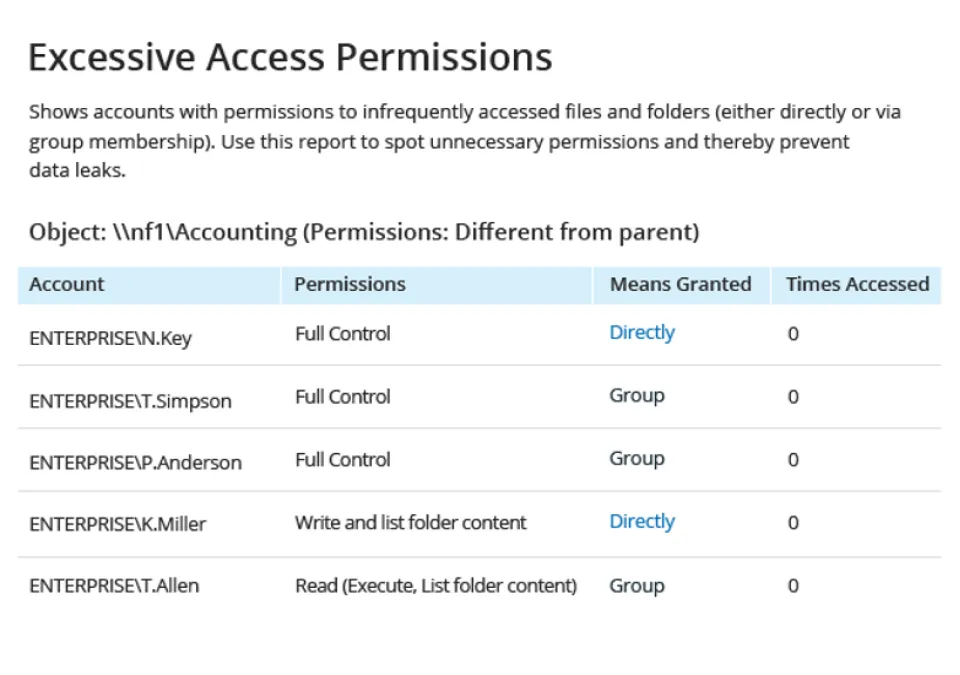Click the ENTERPRISE\T.Simpson account cell
Image resolution: width=960 pixels, height=675 pixels.
click(130, 402)
